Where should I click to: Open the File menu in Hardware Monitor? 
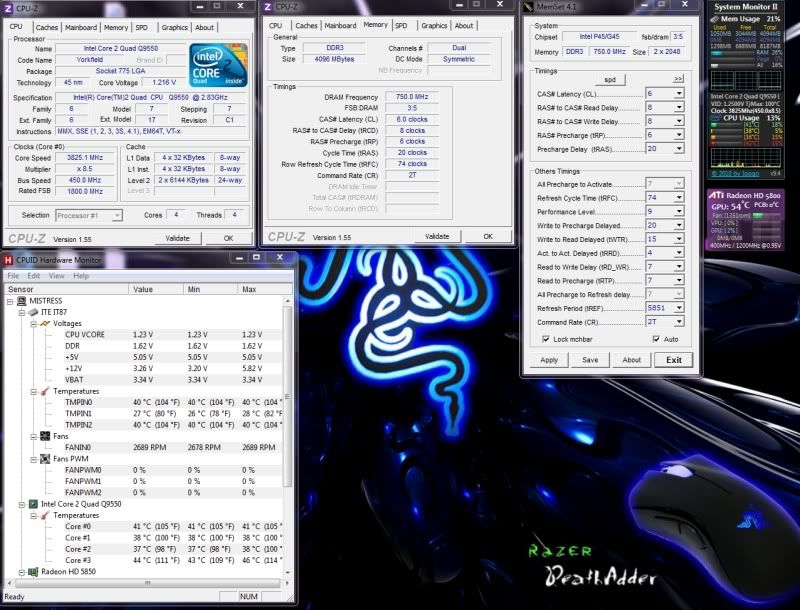pos(13,276)
